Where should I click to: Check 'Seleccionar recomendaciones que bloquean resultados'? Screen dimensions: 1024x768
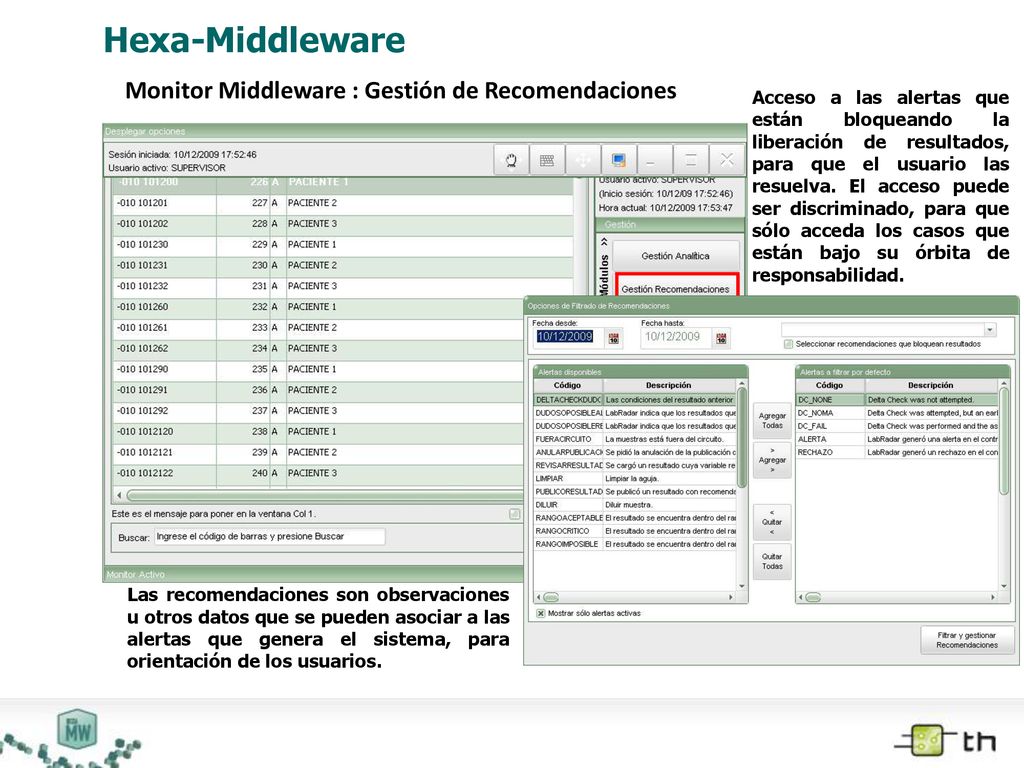click(788, 344)
